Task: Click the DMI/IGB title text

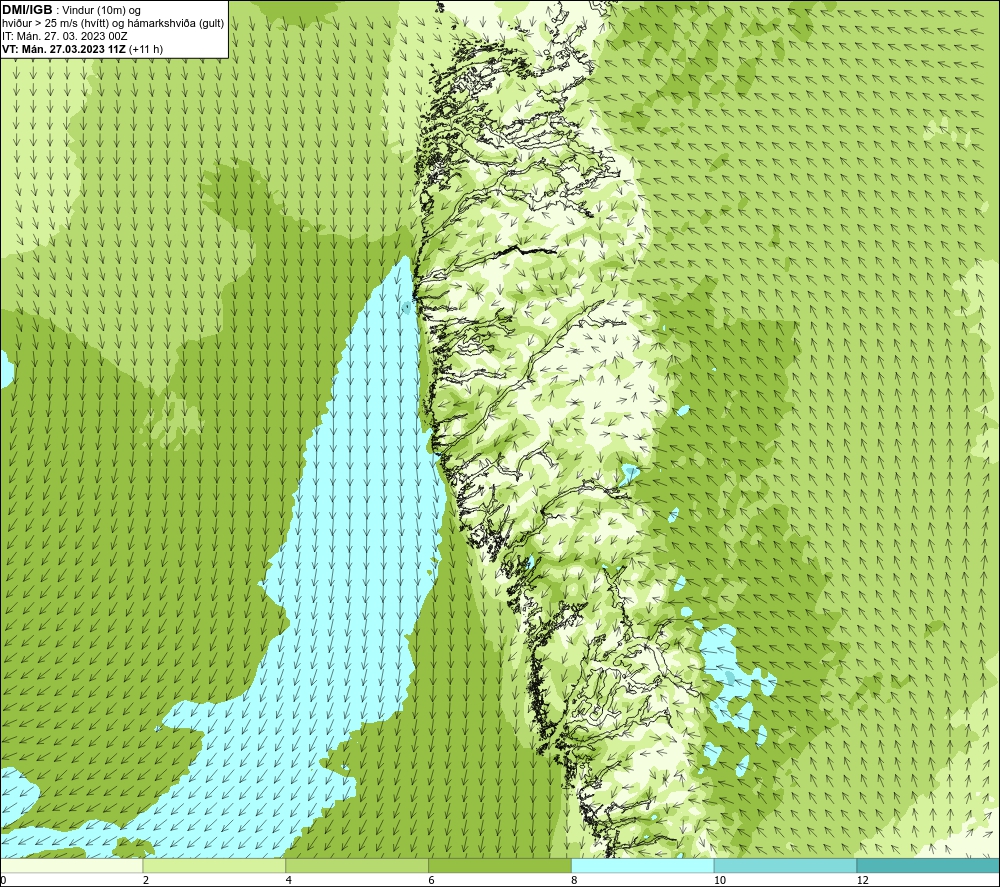Action: point(27,10)
